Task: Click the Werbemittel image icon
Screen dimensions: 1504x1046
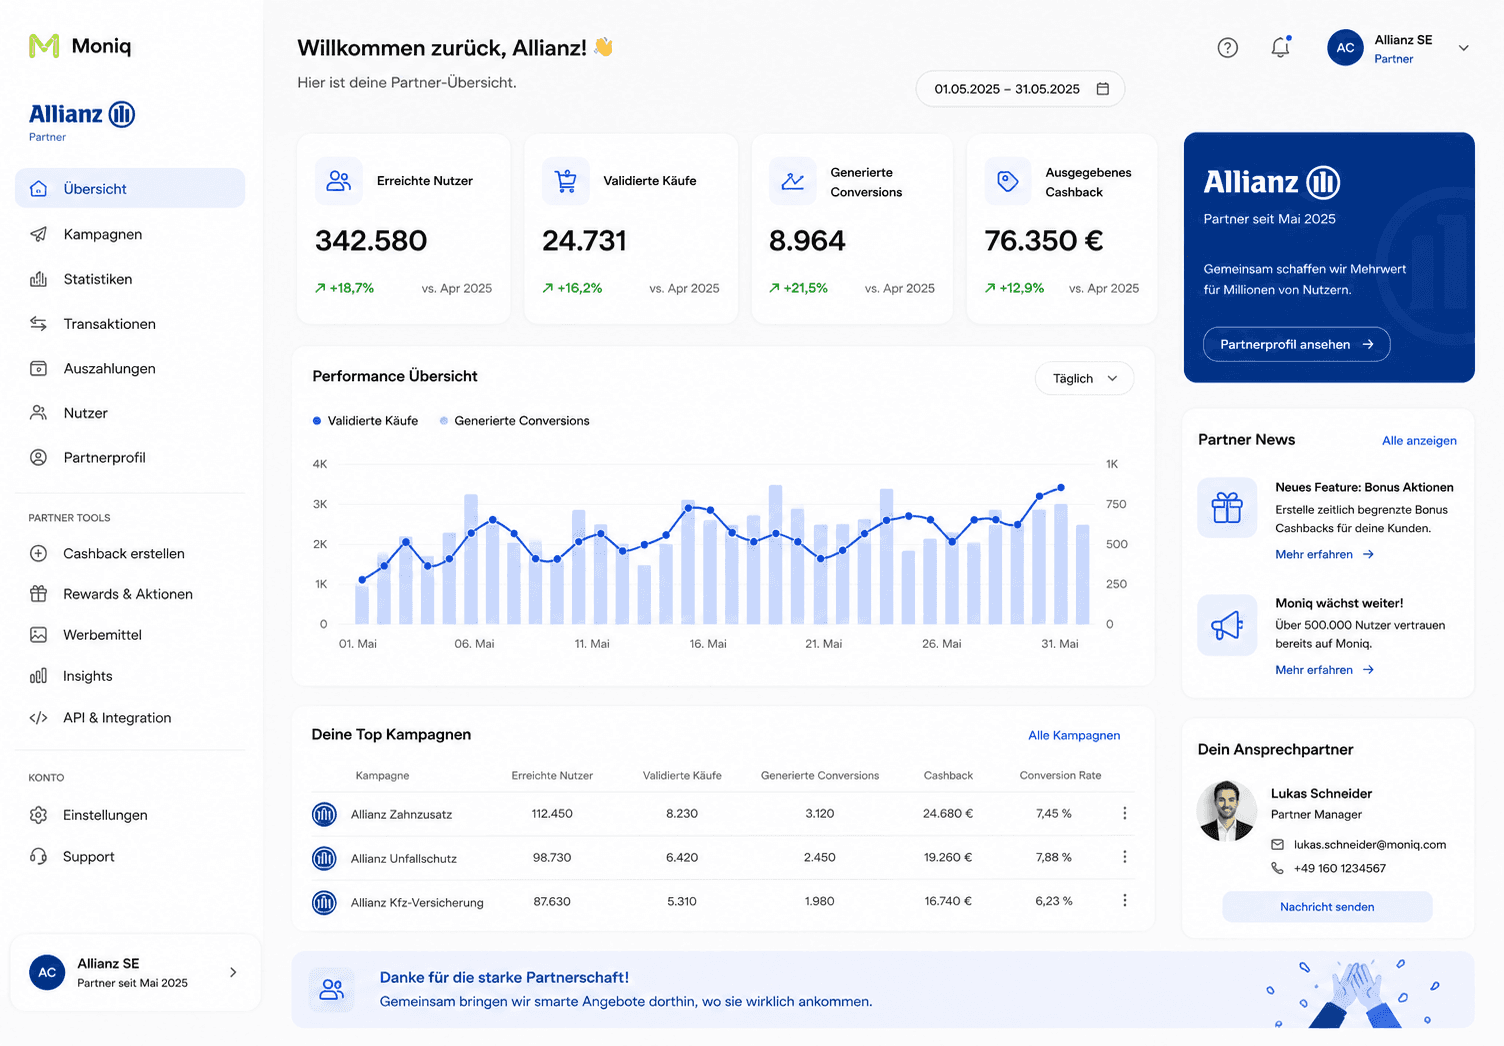Action: coord(38,635)
